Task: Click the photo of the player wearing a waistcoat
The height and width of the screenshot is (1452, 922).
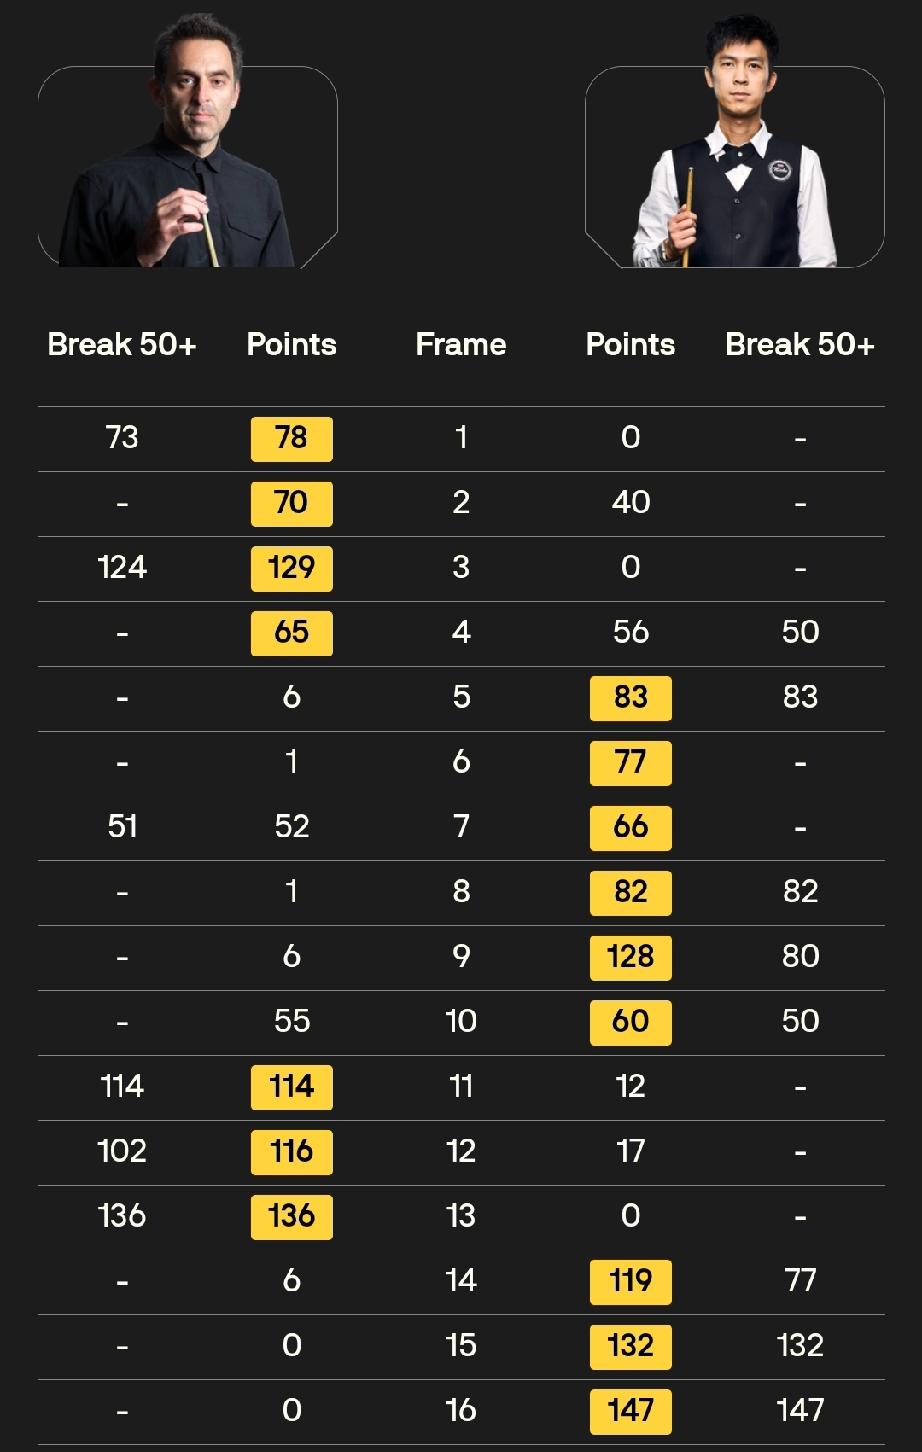Action: pos(735,165)
